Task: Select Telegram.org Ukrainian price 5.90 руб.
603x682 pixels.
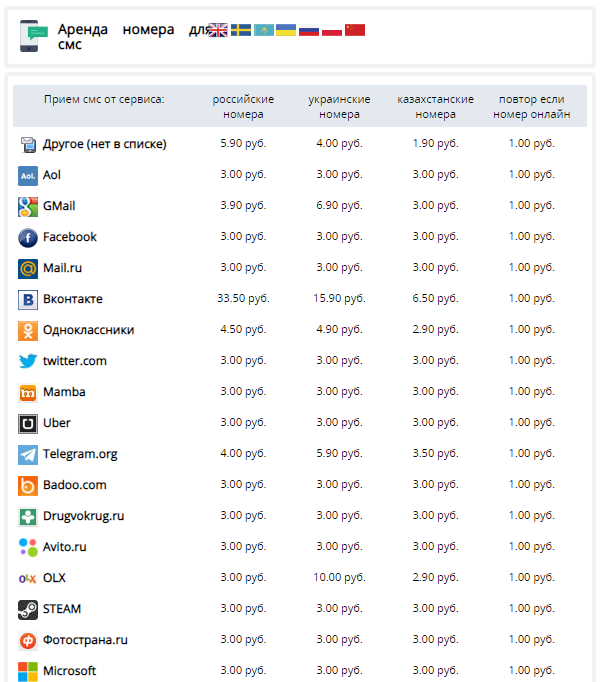Action: tap(339, 453)
